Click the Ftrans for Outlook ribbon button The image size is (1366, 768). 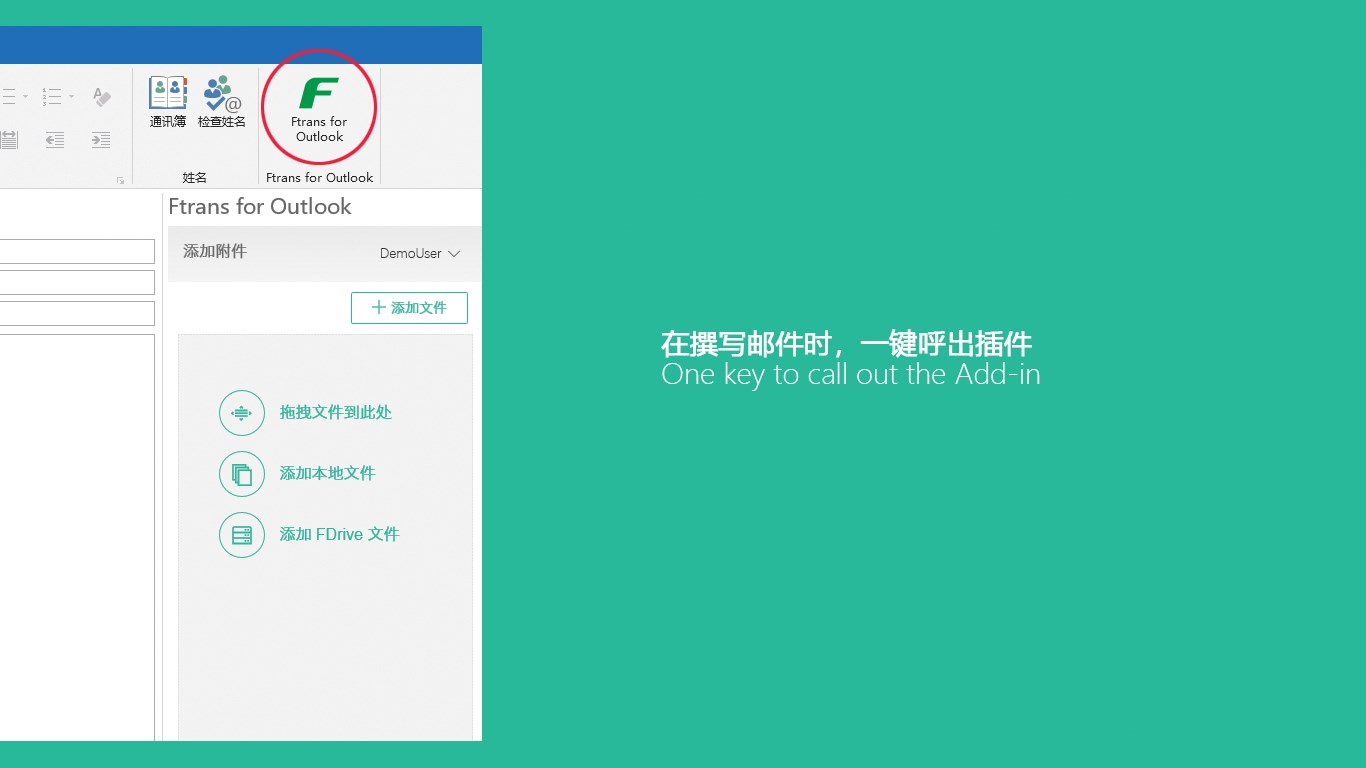point(319,110)
